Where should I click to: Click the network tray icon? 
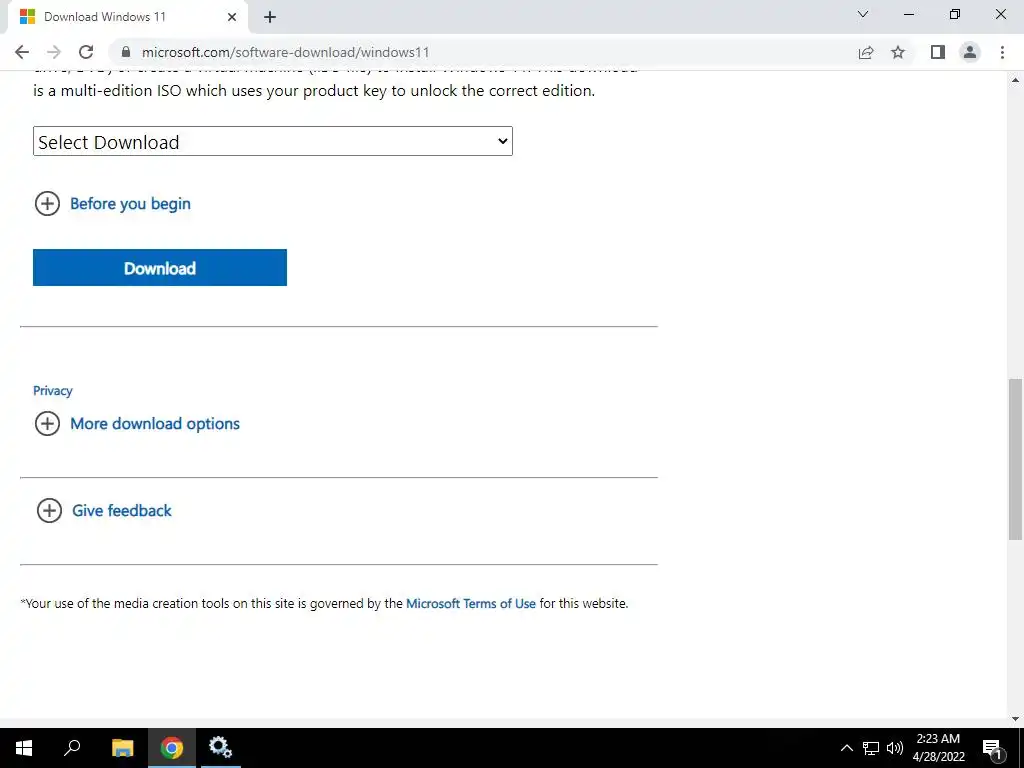pyautogui.click(x=871, y=748)
